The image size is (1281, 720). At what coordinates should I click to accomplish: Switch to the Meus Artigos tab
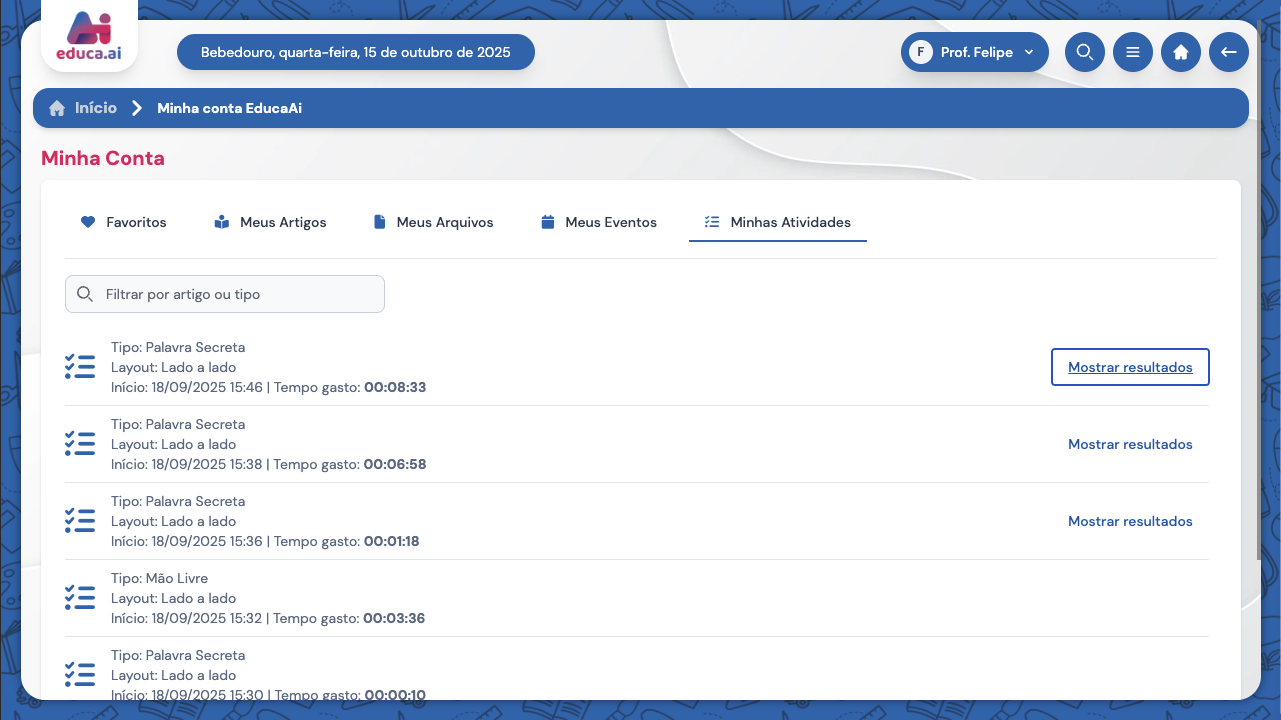tap(270, 222)
